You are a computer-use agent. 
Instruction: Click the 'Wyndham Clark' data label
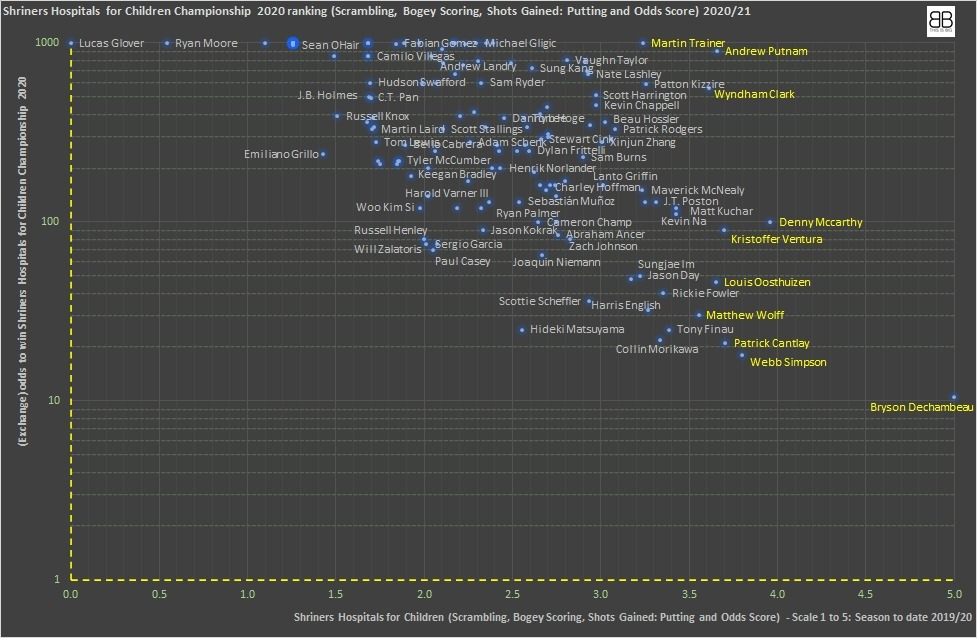click(x=754, y=95)
